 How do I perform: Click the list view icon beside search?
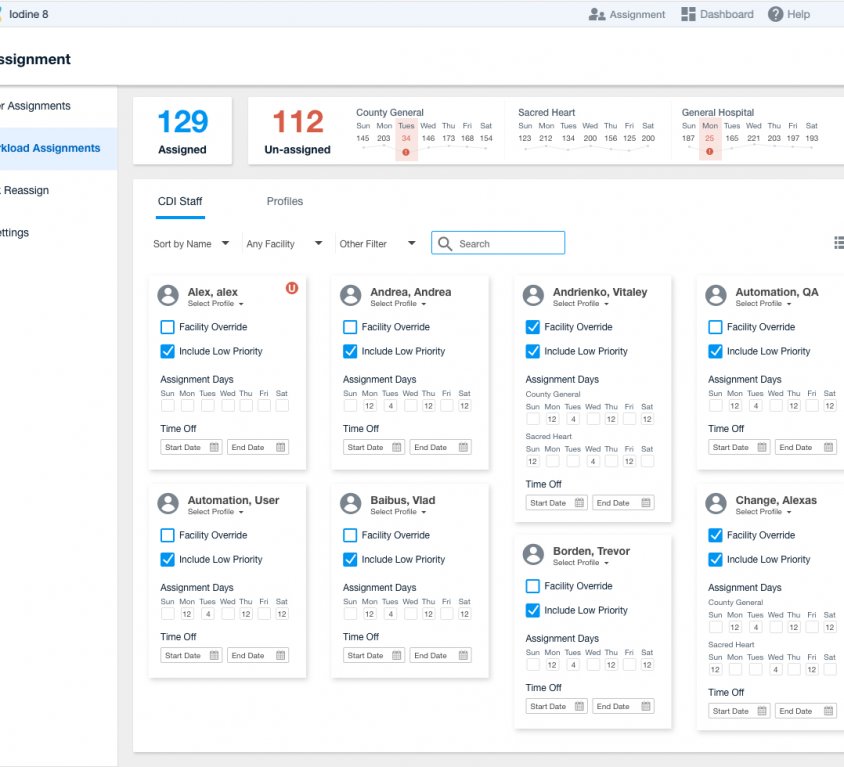(838, 243)
